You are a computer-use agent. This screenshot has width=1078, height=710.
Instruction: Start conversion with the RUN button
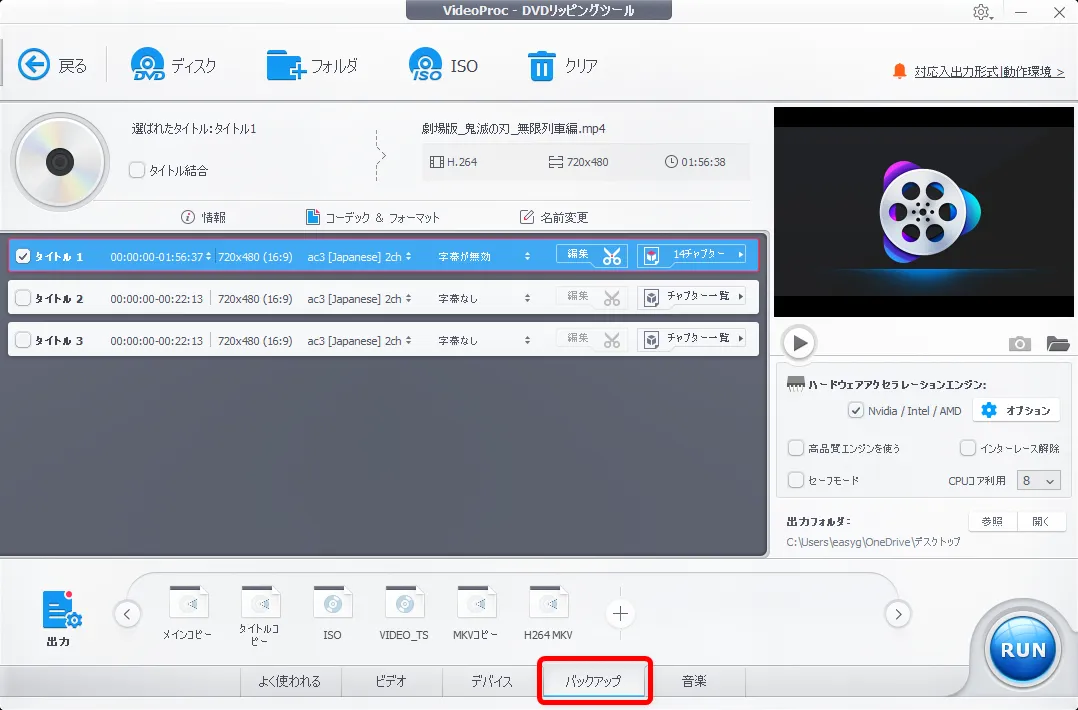(x=1022, y=650)
